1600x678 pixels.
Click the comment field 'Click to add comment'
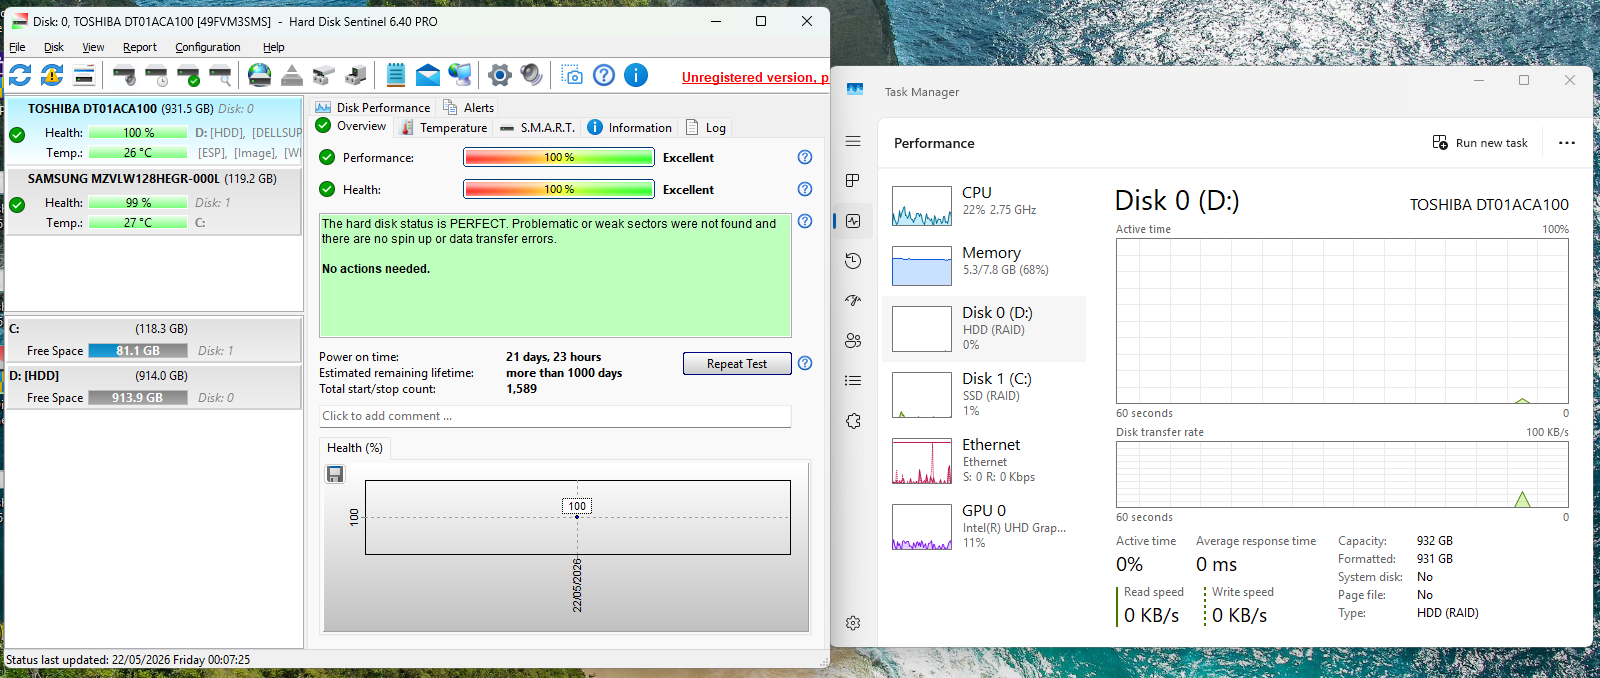(555, 416)
